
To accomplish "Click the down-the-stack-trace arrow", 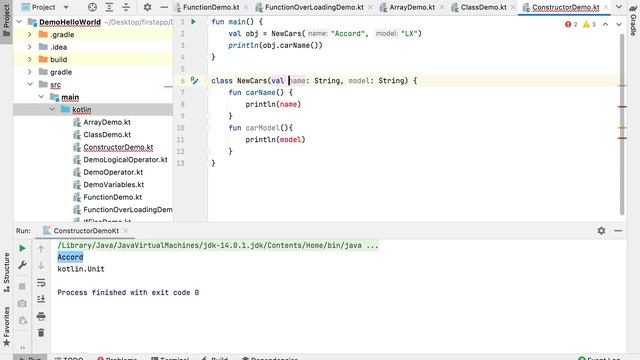I will pos(41,265).
